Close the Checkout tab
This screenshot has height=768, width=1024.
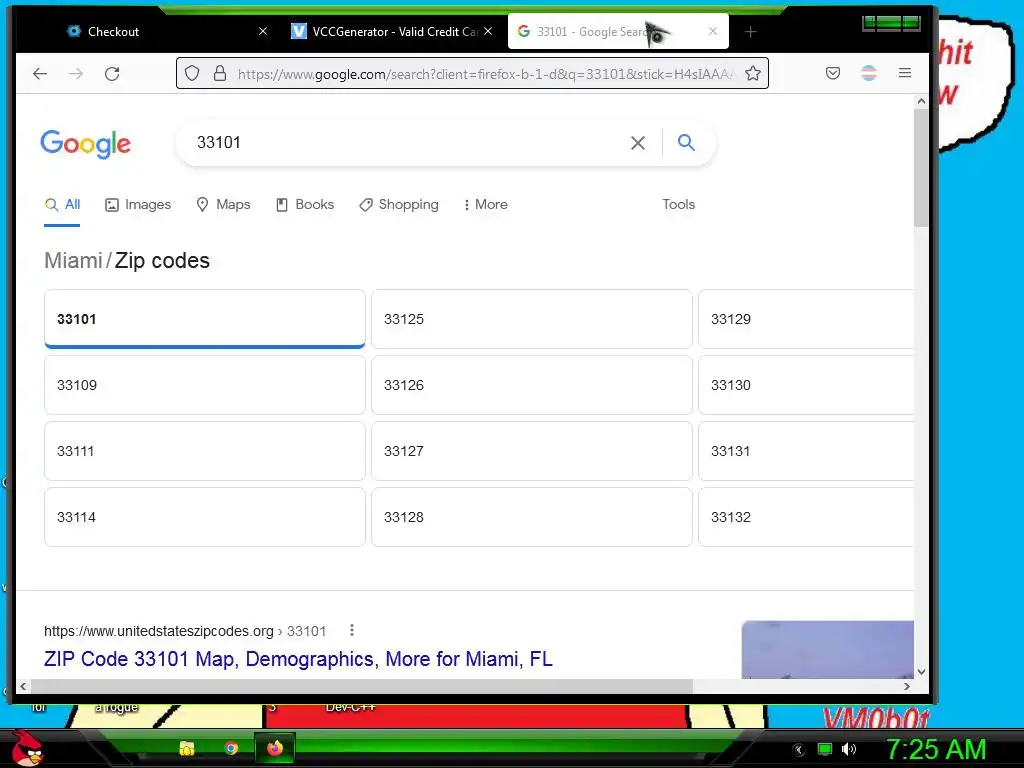[263, 31]
